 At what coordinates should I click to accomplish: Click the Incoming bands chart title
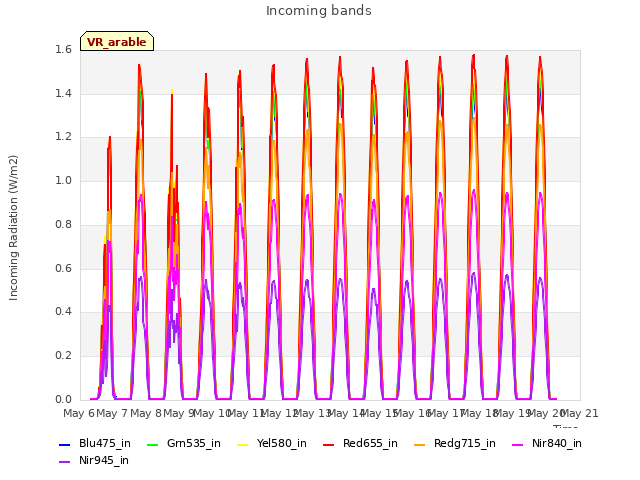[x=319, y=11]
